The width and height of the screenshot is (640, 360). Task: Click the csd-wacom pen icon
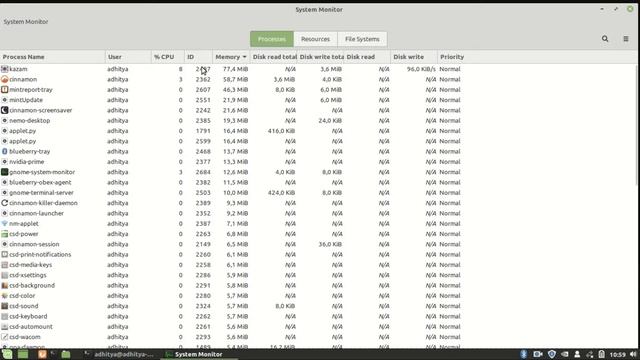(x=4, y=337)
